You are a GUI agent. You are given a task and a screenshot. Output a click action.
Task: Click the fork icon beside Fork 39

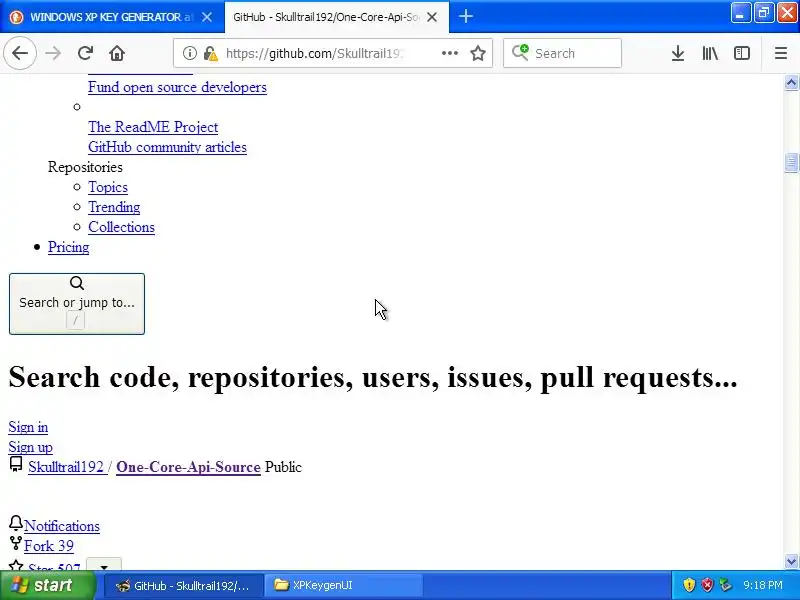[x=16, y=543]
